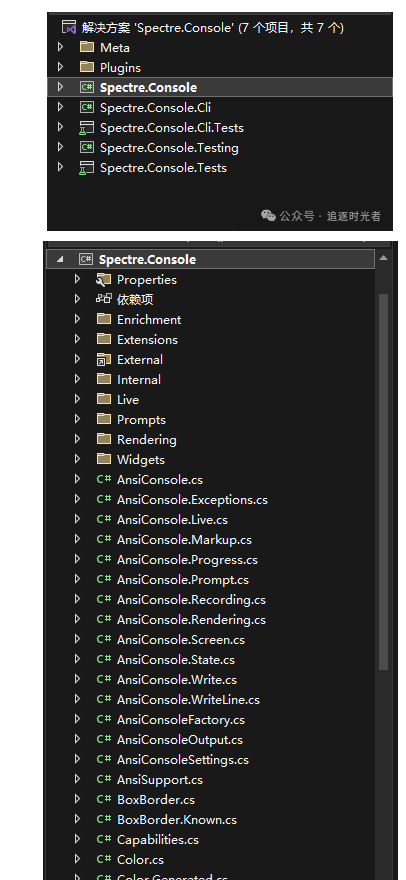This screenshot has width=406, height=880.
Task: Select the AnsiConsole.Progress.cs file
Action: [x=187, y=560]
